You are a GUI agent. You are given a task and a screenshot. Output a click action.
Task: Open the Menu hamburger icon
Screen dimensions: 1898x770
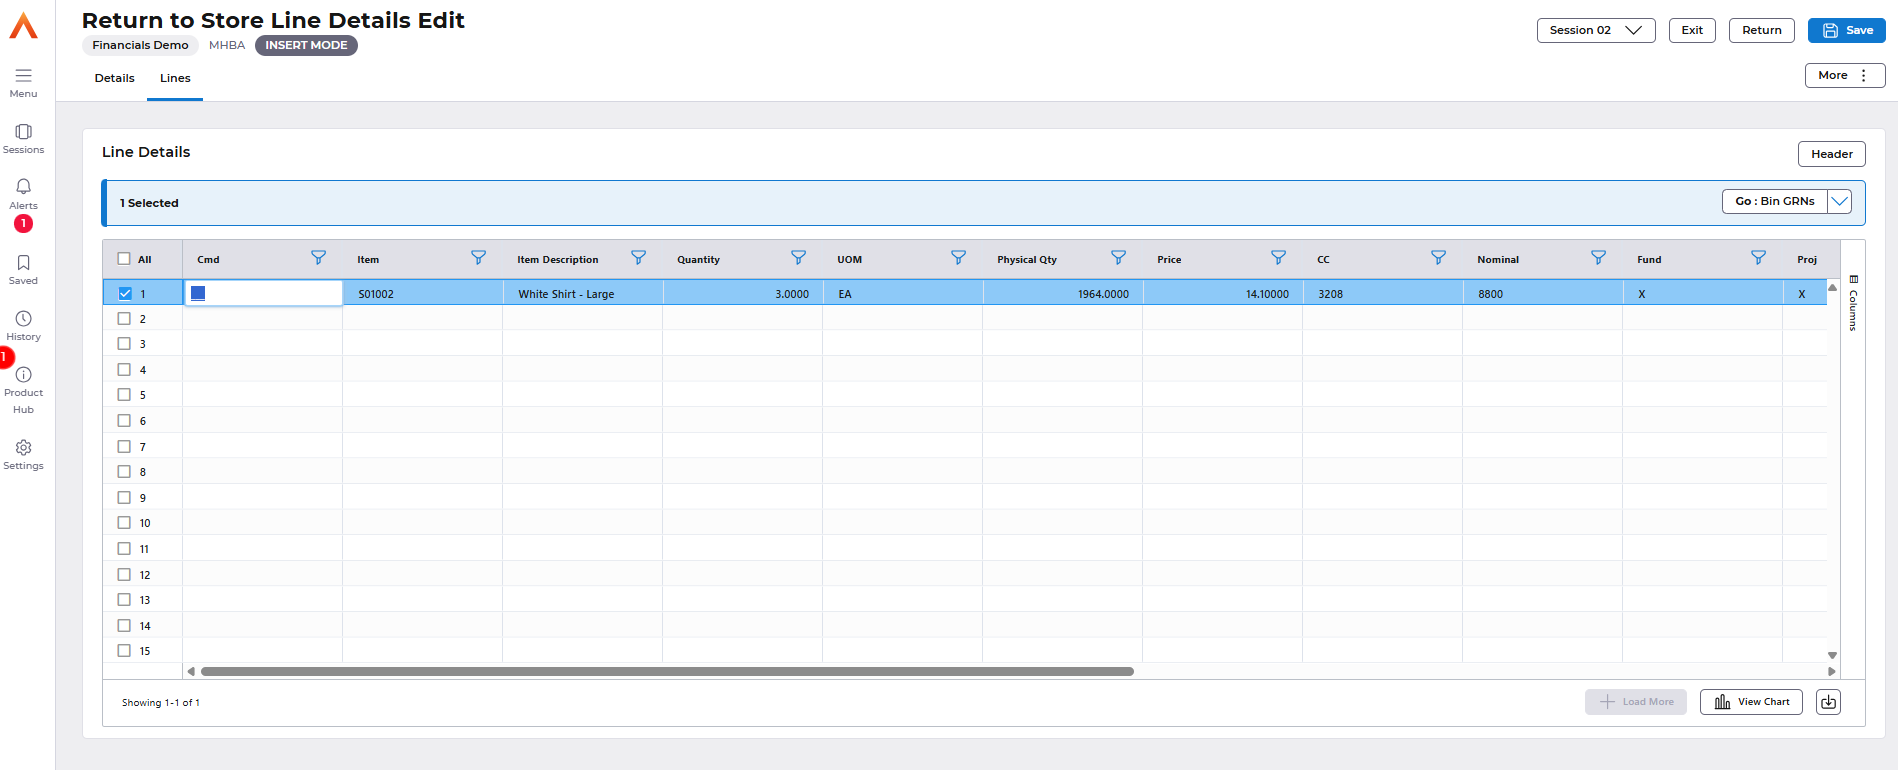pyautogui.click(x=23, y=75)
